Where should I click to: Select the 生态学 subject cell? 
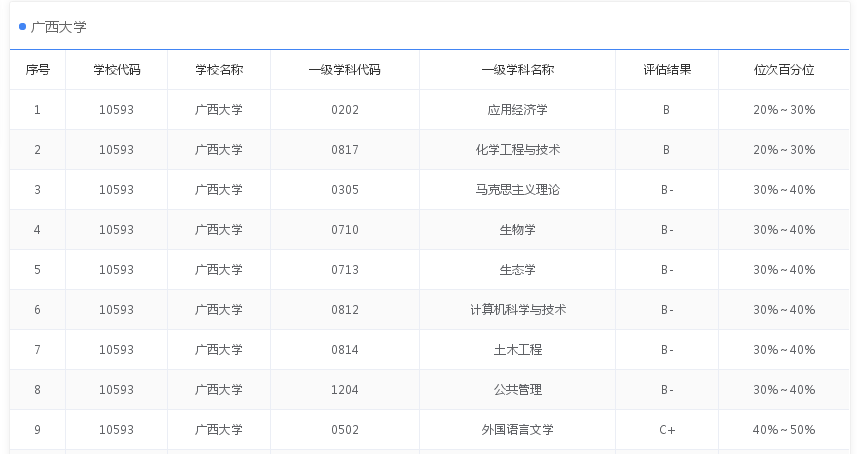tap(517, 269)
